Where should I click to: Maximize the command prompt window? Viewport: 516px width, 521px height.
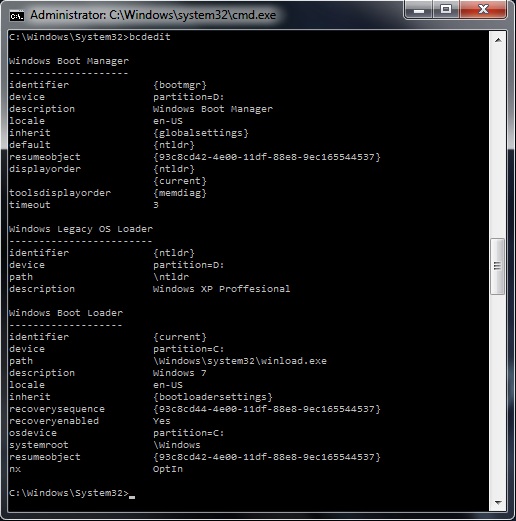(x=446, y=9)
